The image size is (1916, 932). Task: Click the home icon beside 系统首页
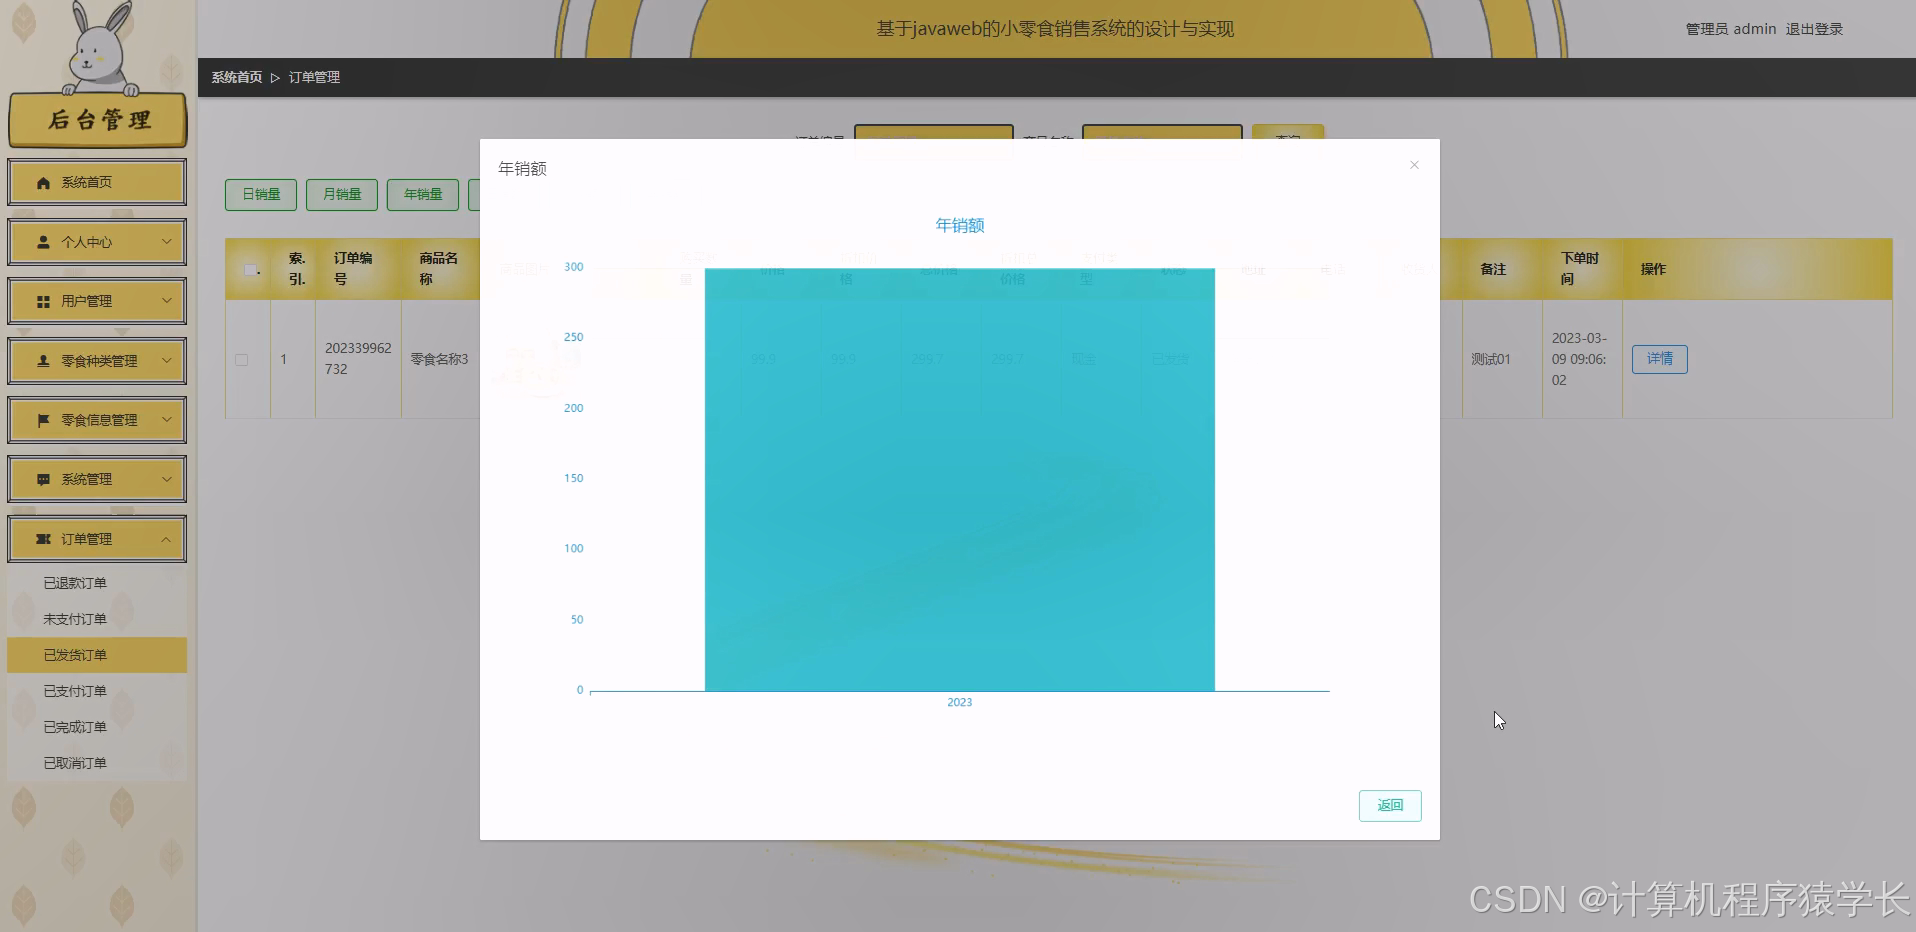pos(42,182)
